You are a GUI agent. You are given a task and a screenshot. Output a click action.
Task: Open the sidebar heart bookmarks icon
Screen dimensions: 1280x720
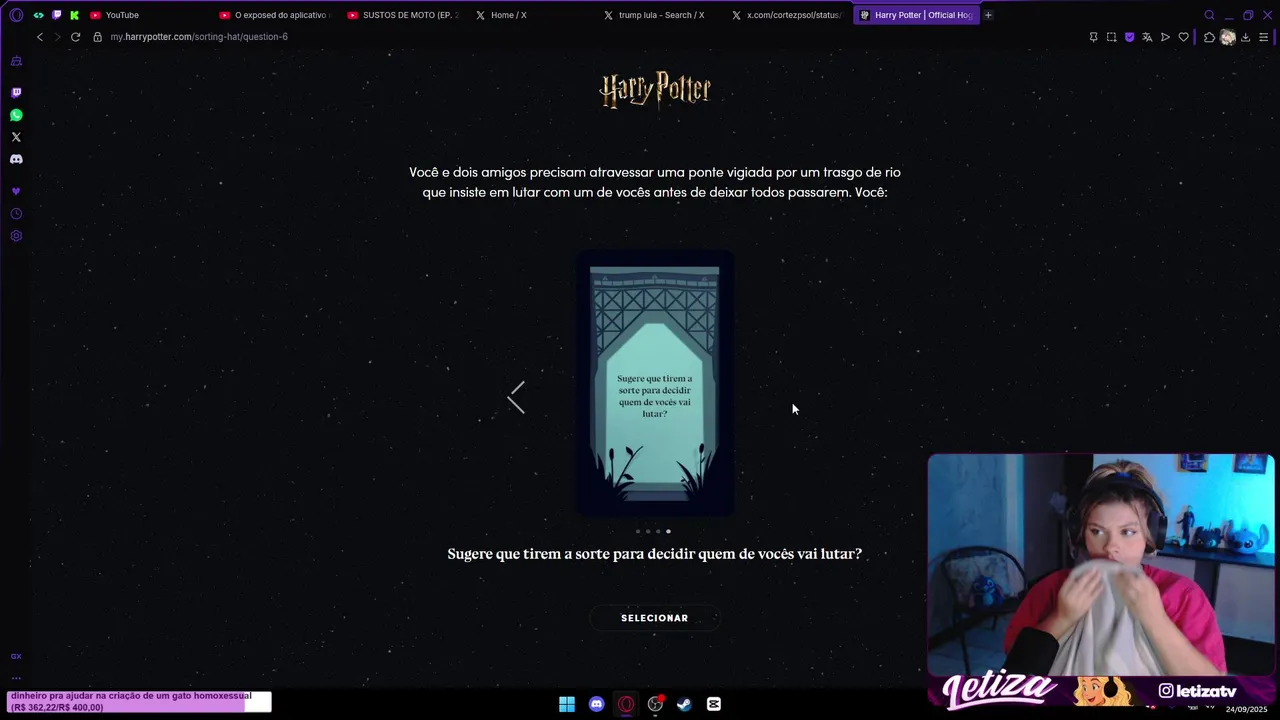[16, 191]
